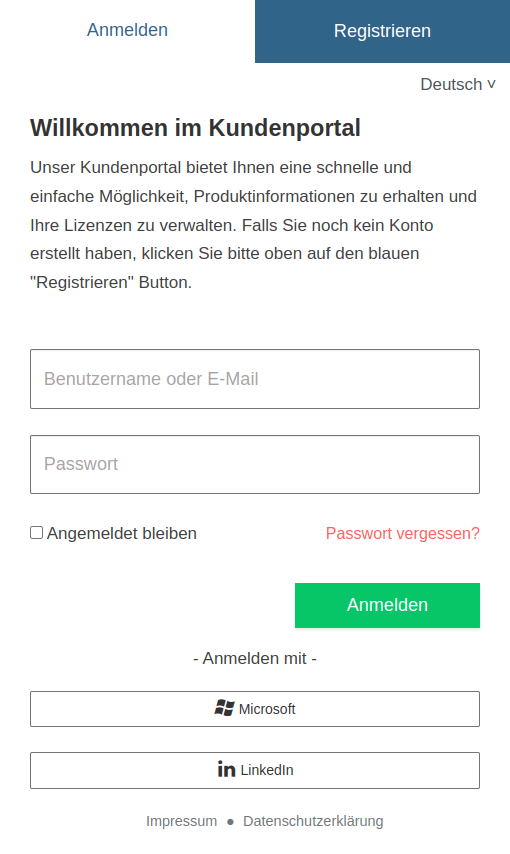Click the '- Anmelden mit -' separator text
The width and height of the screenshot is (510, 854).
[255, 658]
